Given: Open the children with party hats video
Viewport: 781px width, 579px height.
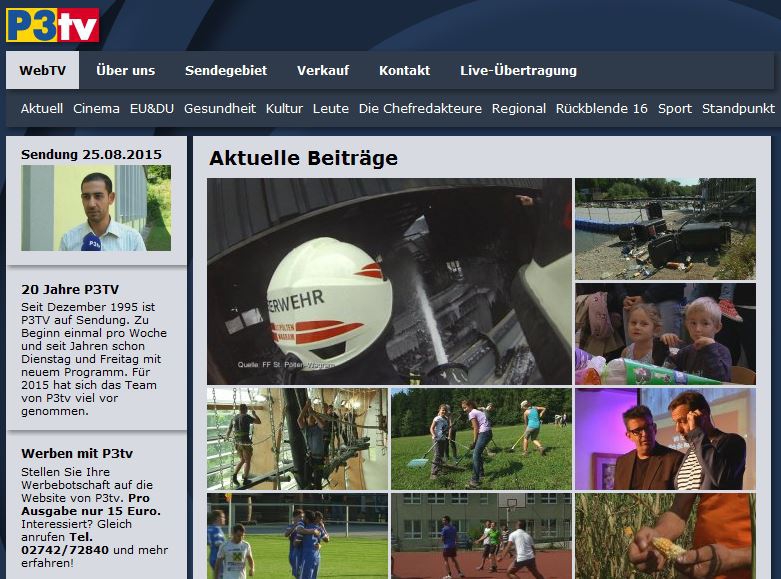Looking at the screenshot, I should (x=665, y=333).
